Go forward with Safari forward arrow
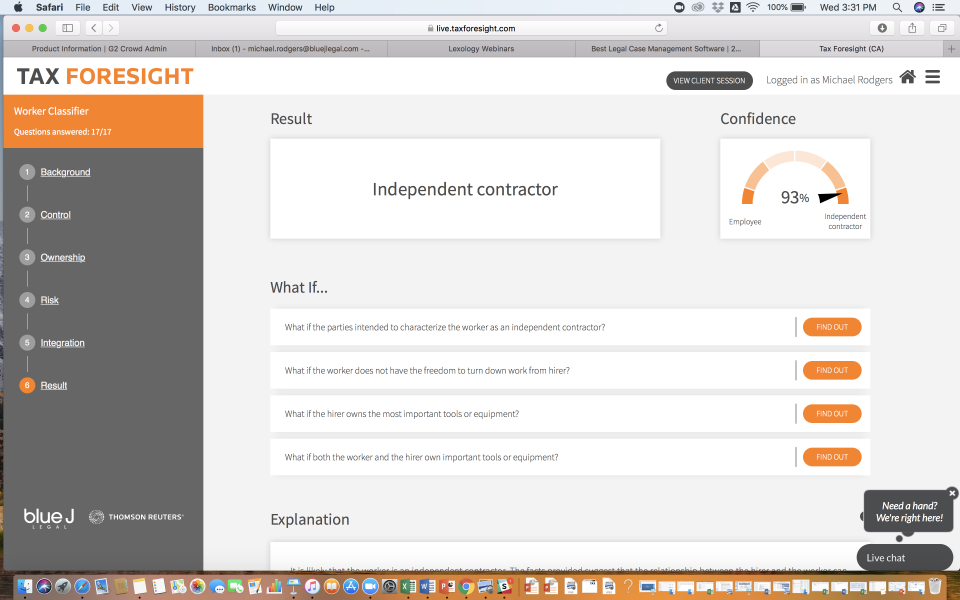 [x=111, y=28]
